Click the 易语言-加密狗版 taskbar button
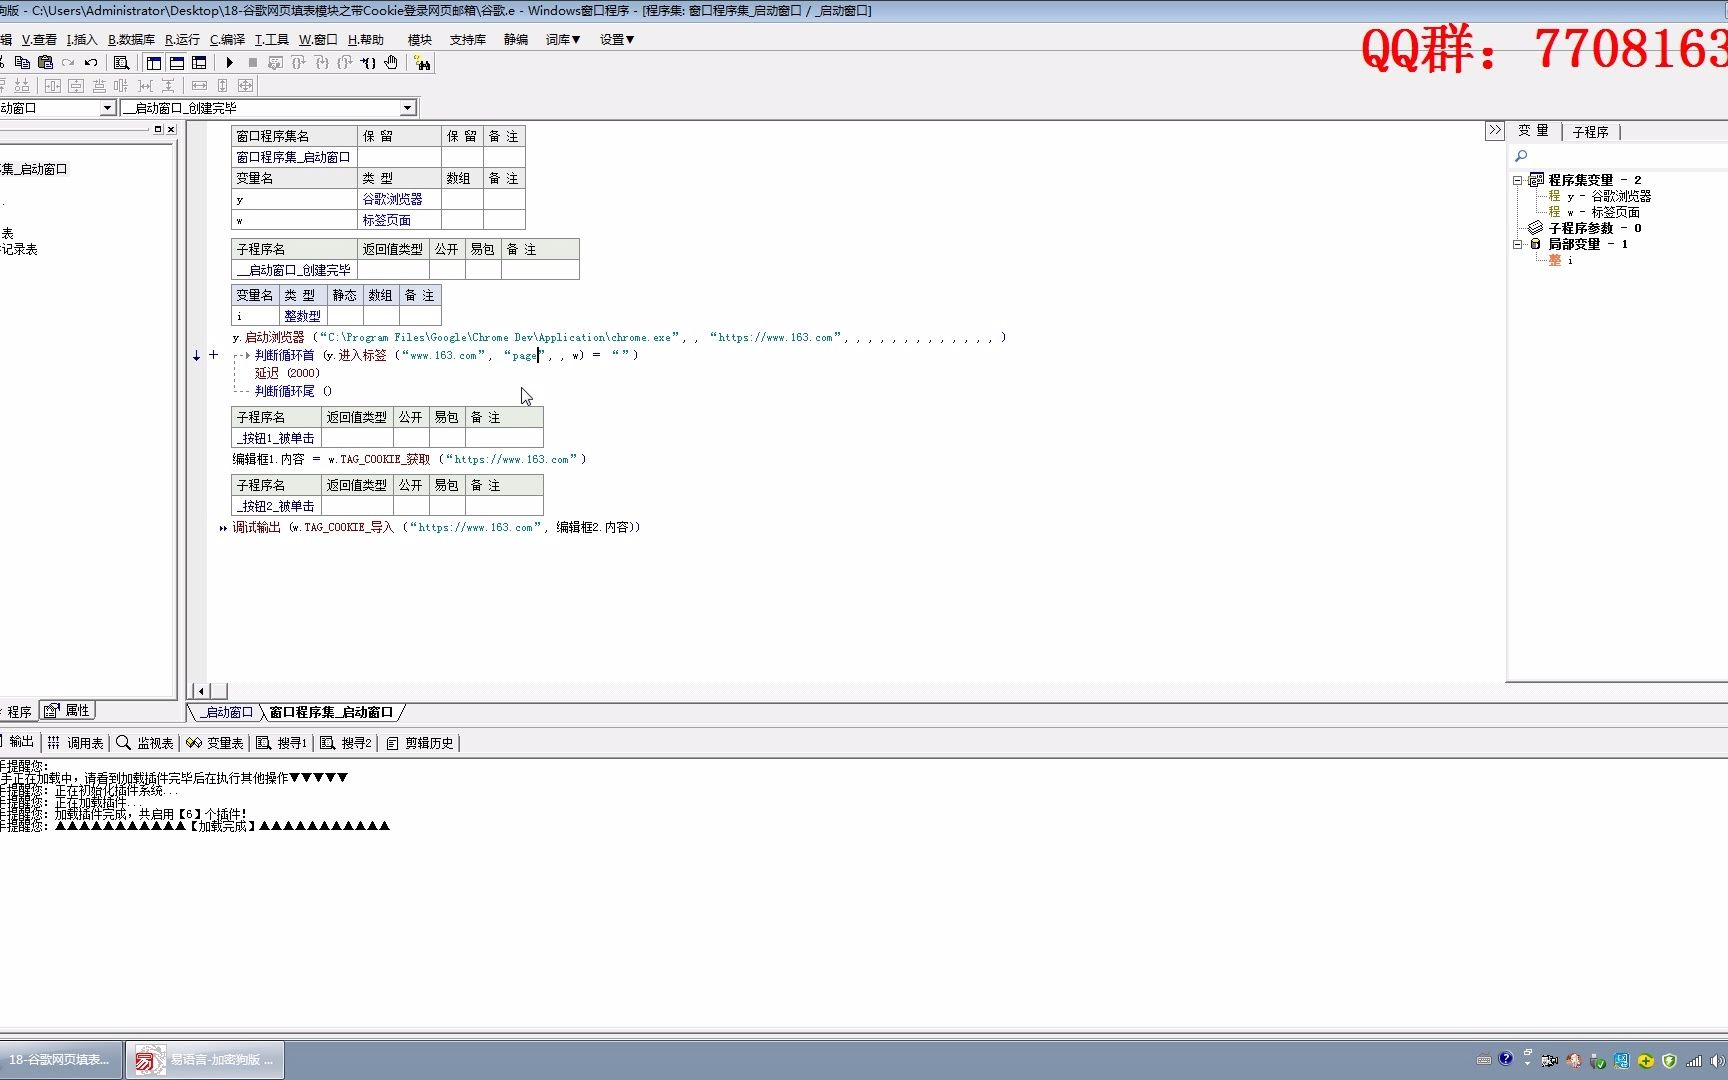This screenshot has height=1080, width=1728. [x=205, y=1059]
